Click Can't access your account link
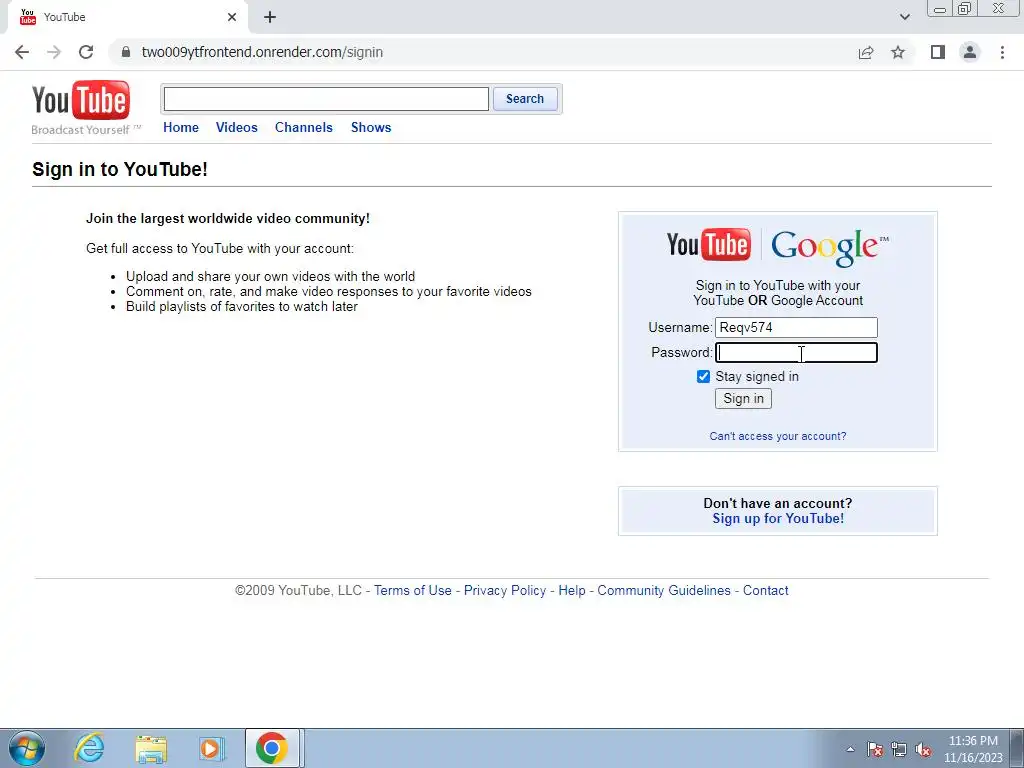 click(x=778, y=436)
